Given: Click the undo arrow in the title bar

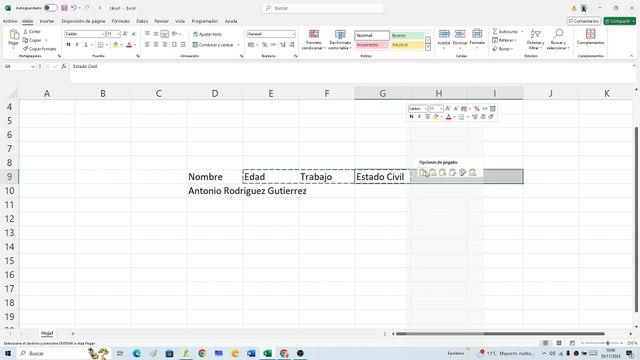Looking at the screenshot, I should tap(74, 8).
